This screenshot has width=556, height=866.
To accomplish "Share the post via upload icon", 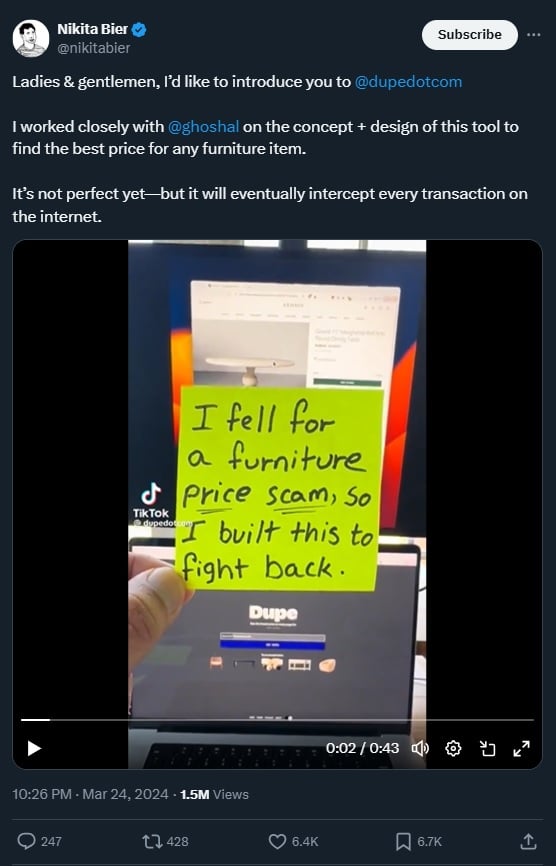I will tap(528, 841).
